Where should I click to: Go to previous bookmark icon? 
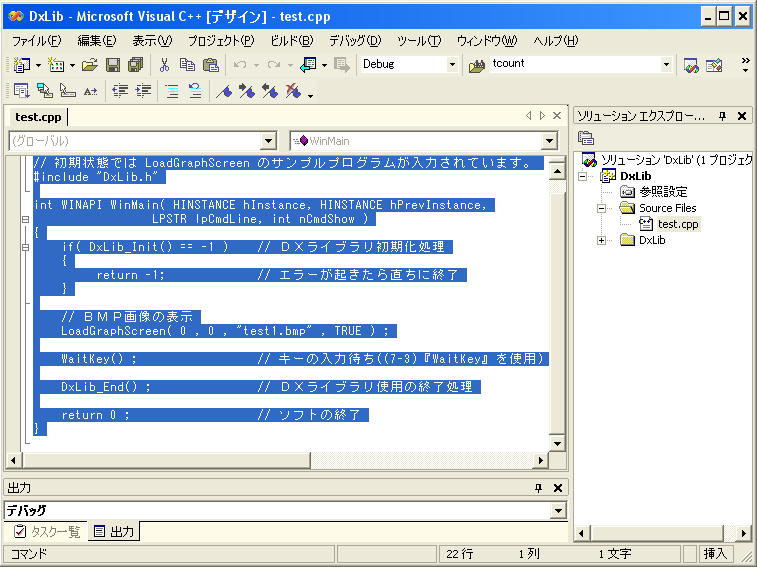[x=270, y=91]
